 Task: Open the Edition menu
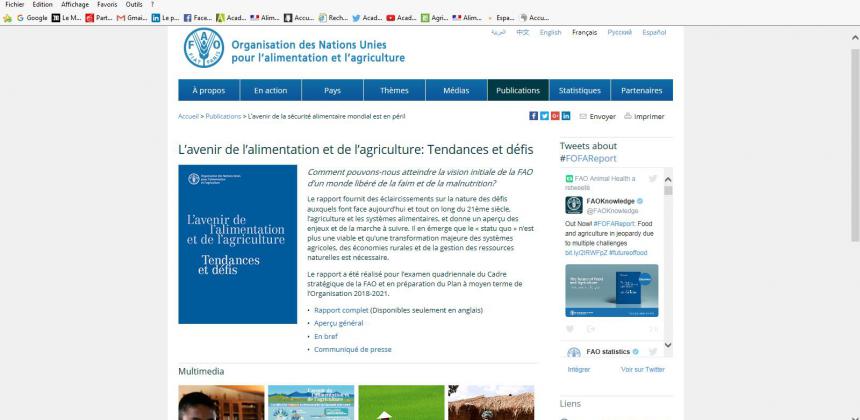click(42, 4)
